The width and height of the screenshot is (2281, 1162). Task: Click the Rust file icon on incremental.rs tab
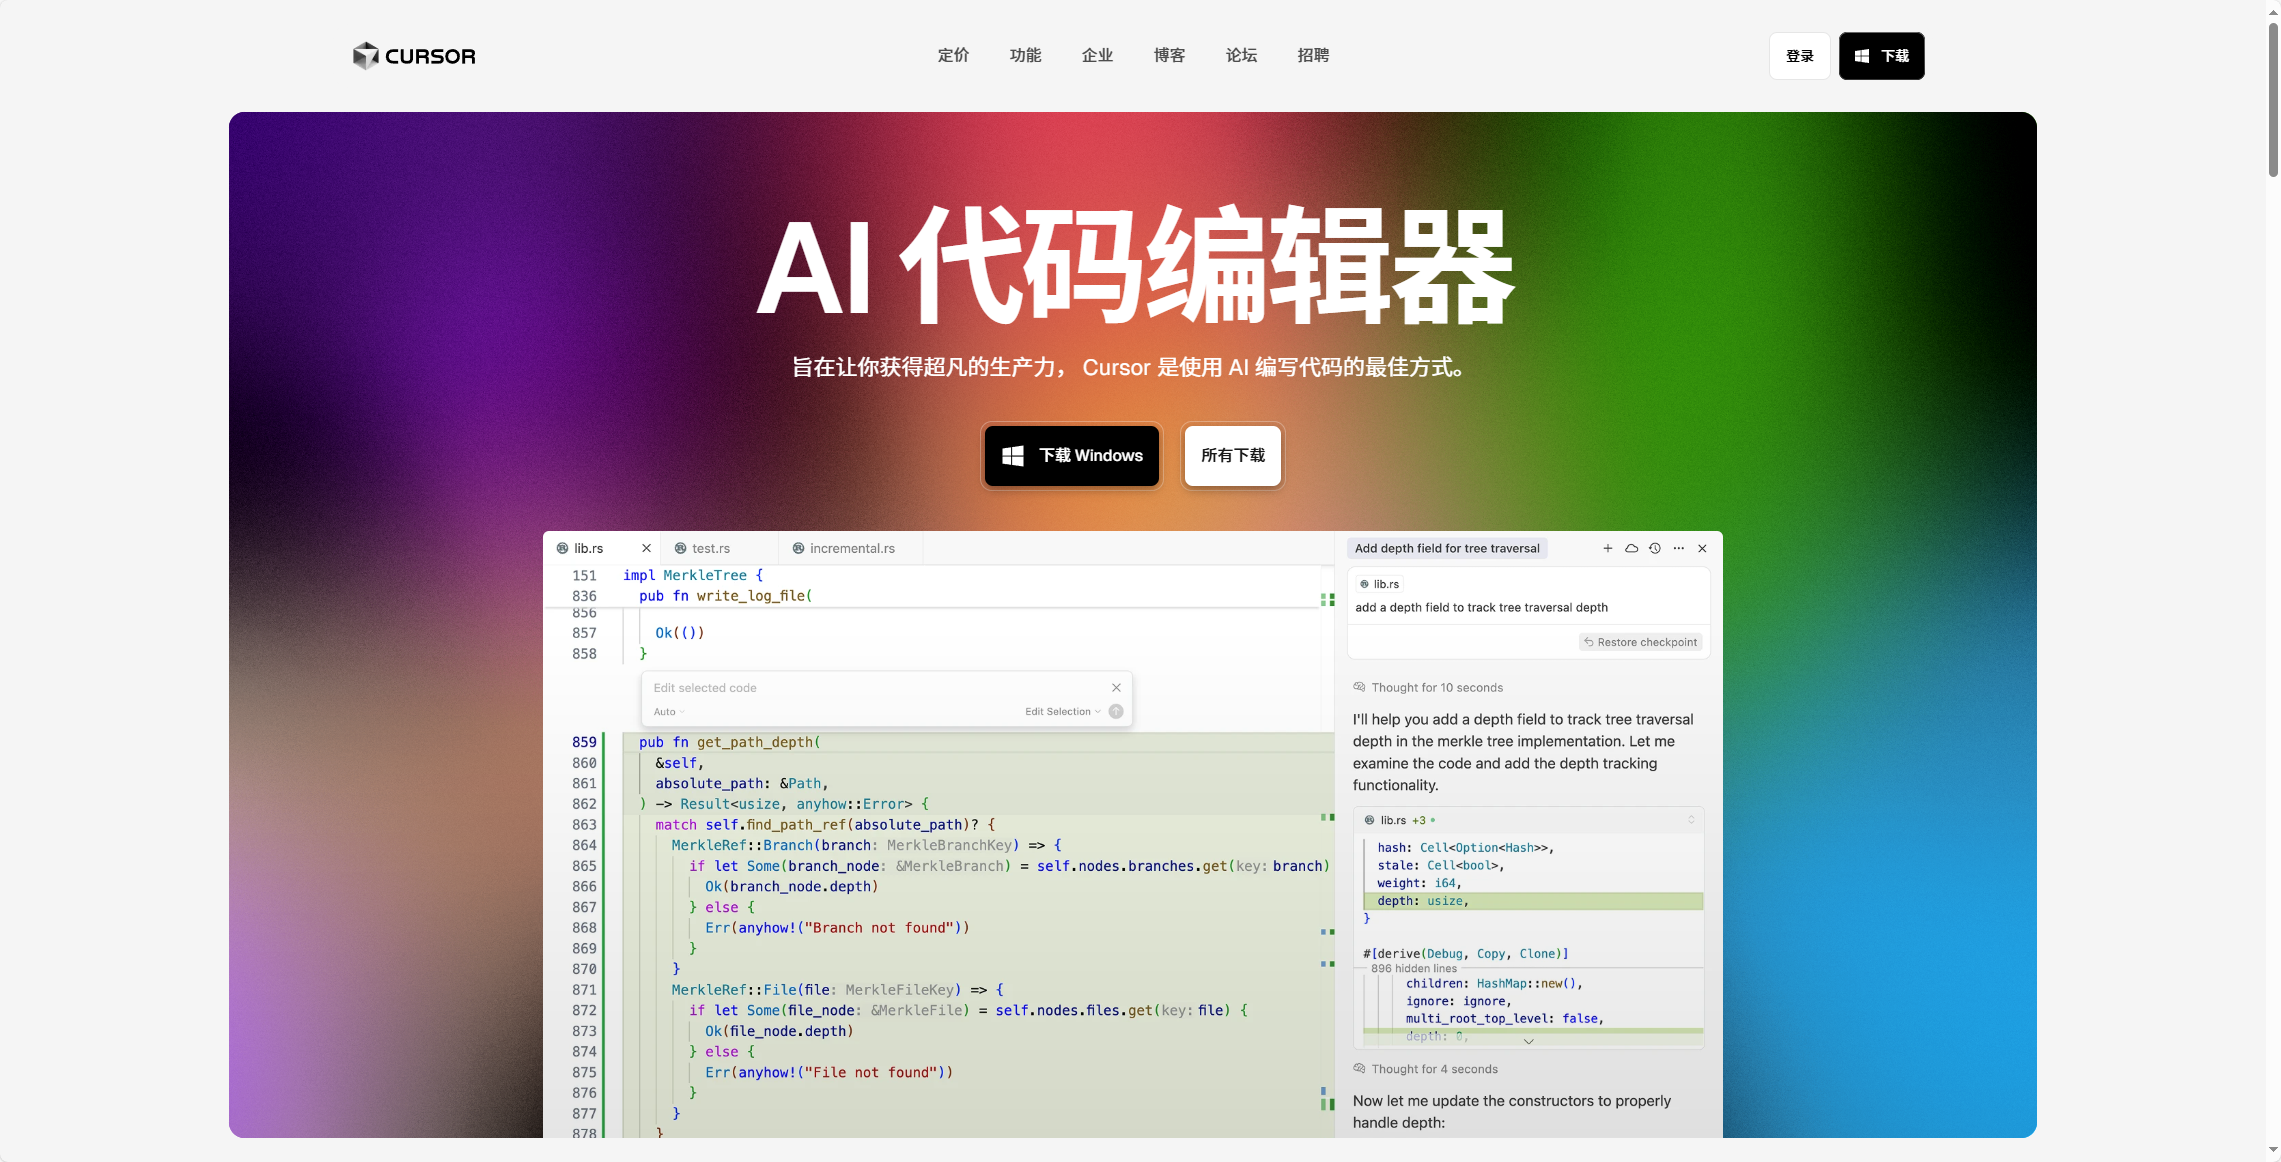pyautogui.click(x=798, y=548)
